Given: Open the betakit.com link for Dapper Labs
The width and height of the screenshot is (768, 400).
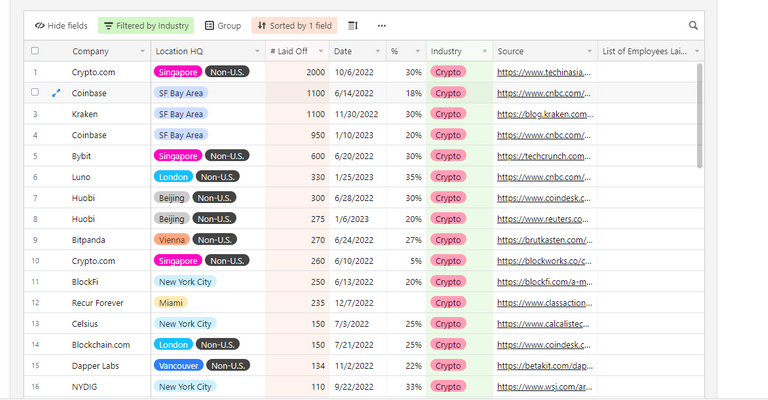Looking at the screenshot, I should 545,366.
